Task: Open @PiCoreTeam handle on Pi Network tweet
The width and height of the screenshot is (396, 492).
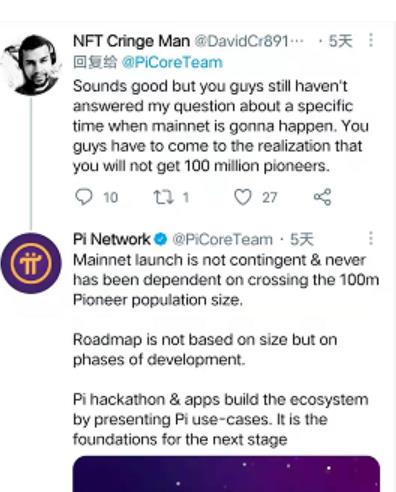Action: 222,239
